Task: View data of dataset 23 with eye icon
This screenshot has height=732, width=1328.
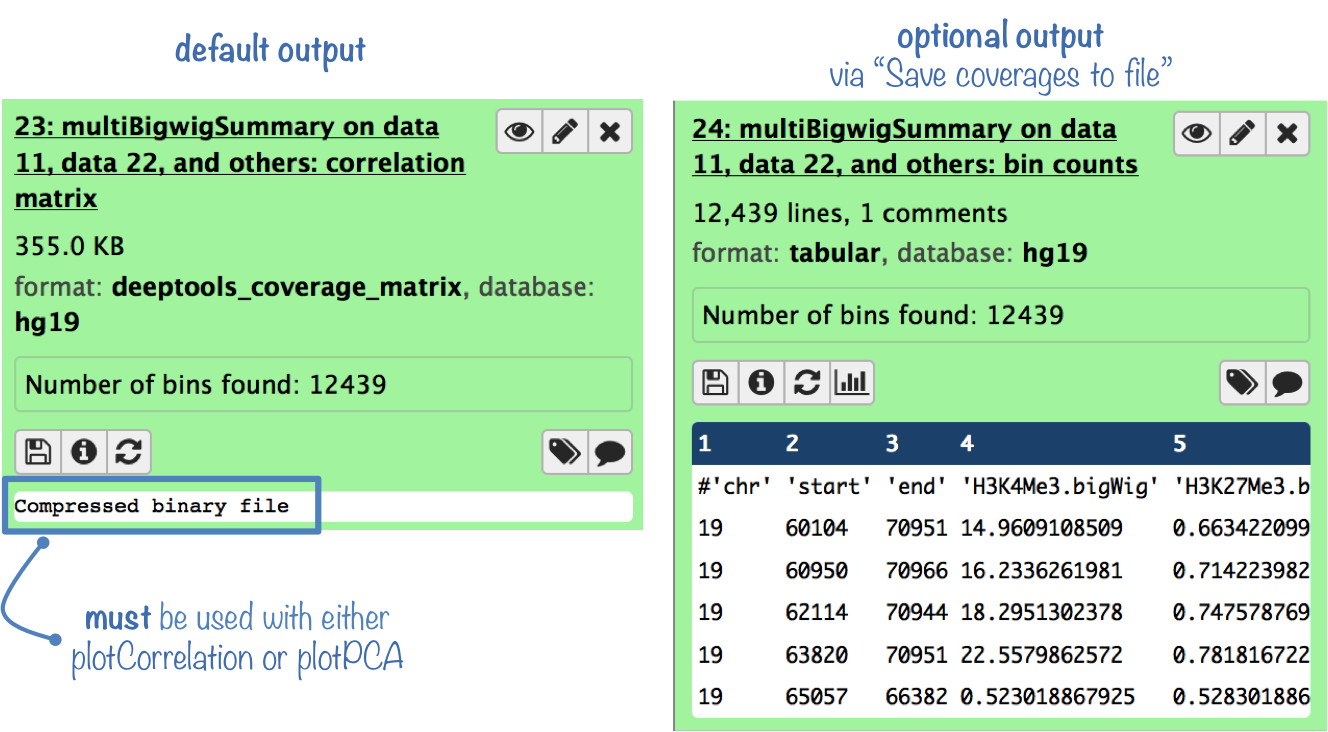Action: [x=519, y=132]
